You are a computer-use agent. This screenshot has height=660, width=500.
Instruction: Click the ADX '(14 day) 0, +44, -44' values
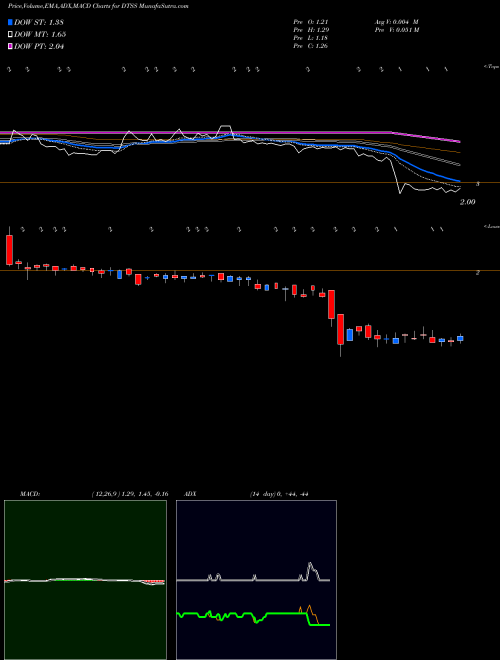pos(279,494)
